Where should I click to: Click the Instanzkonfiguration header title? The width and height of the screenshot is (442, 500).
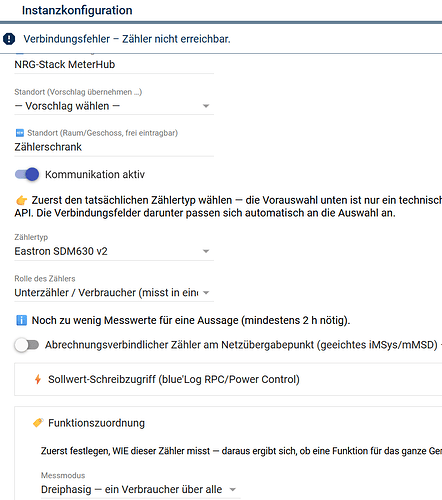[77, 10]
